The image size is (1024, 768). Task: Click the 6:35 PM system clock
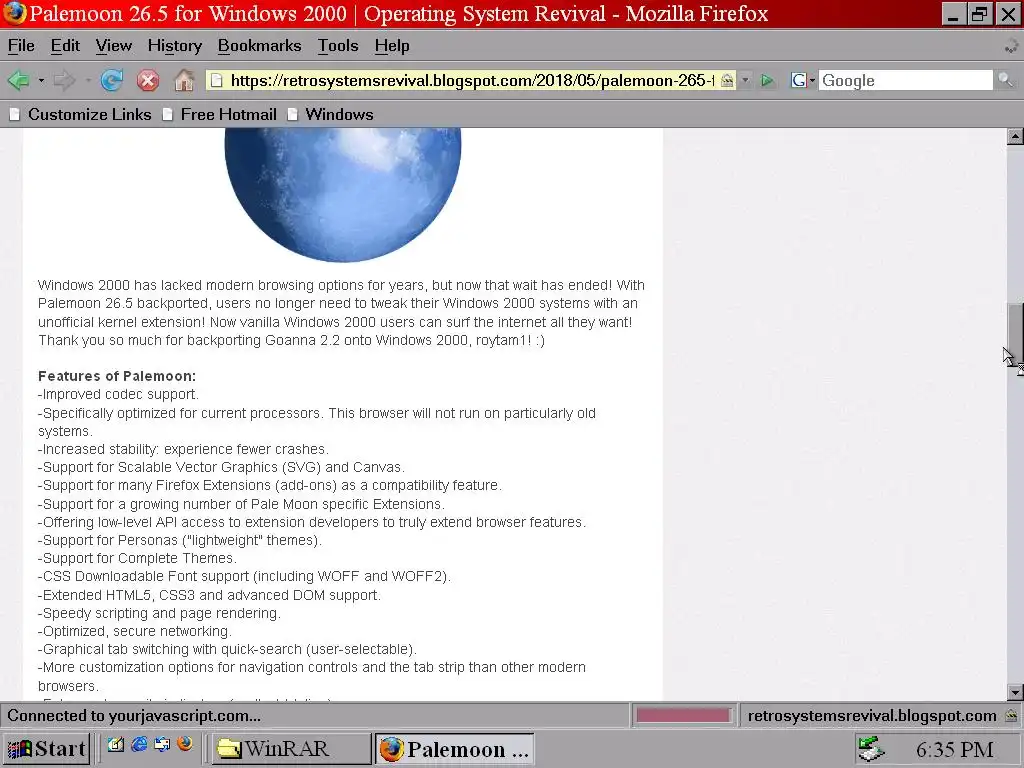point(954,749)
